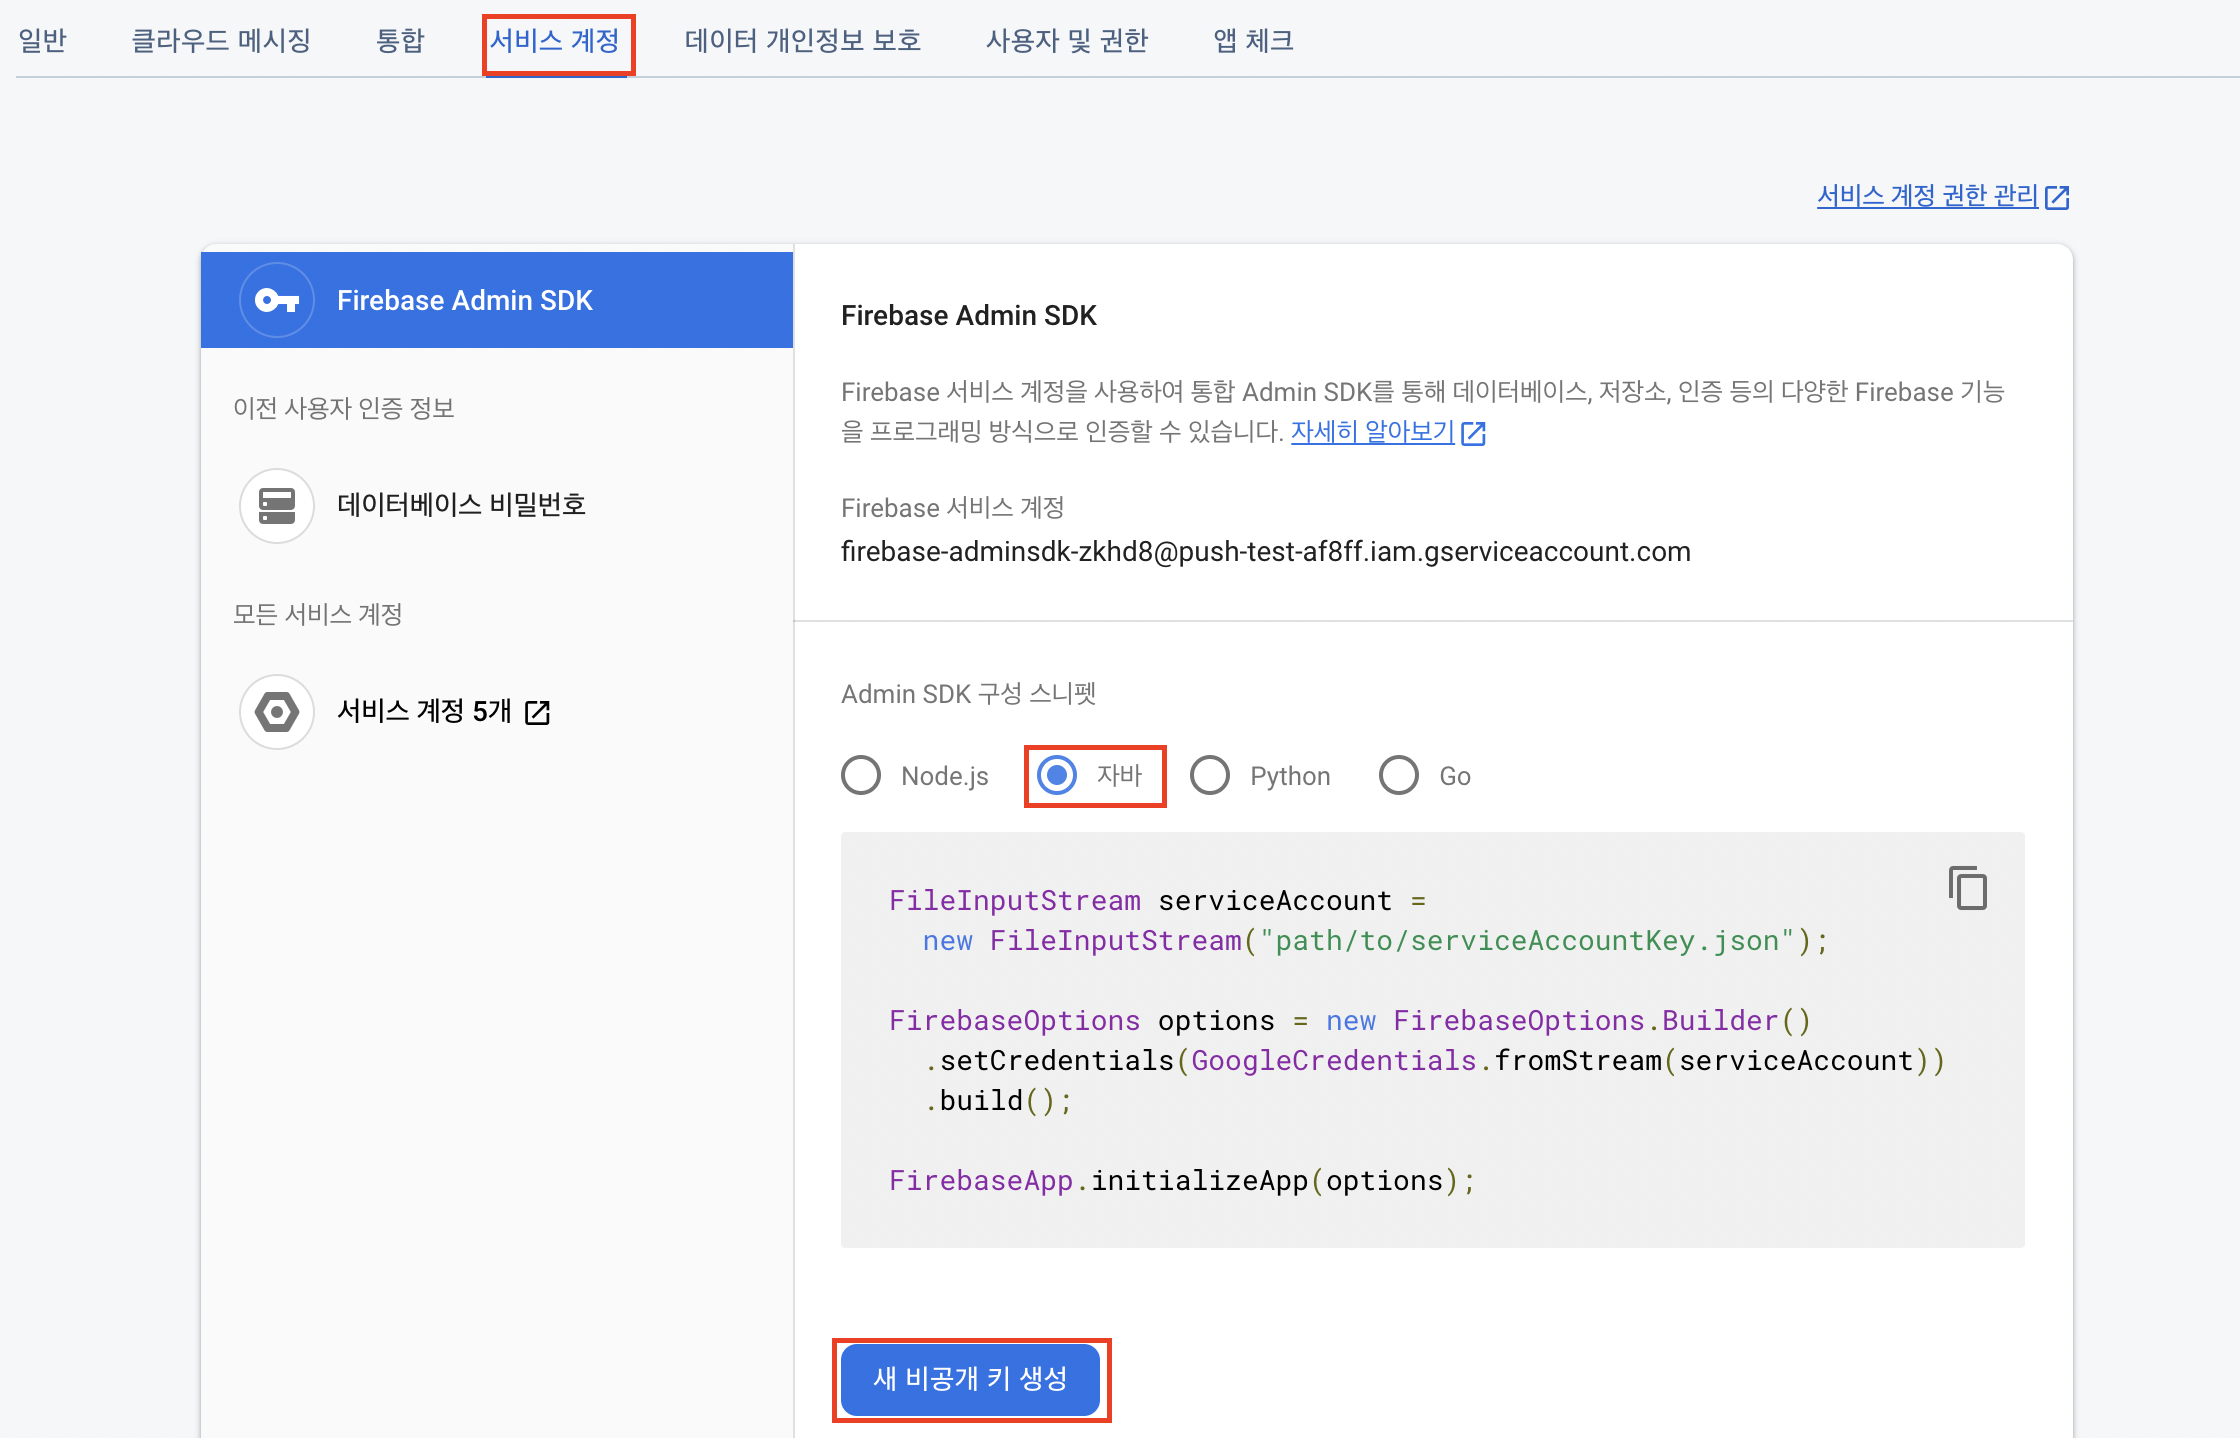Click the copy code snippet icon
Viewport: 2240px width, 1438px height.
[1967, 888]
